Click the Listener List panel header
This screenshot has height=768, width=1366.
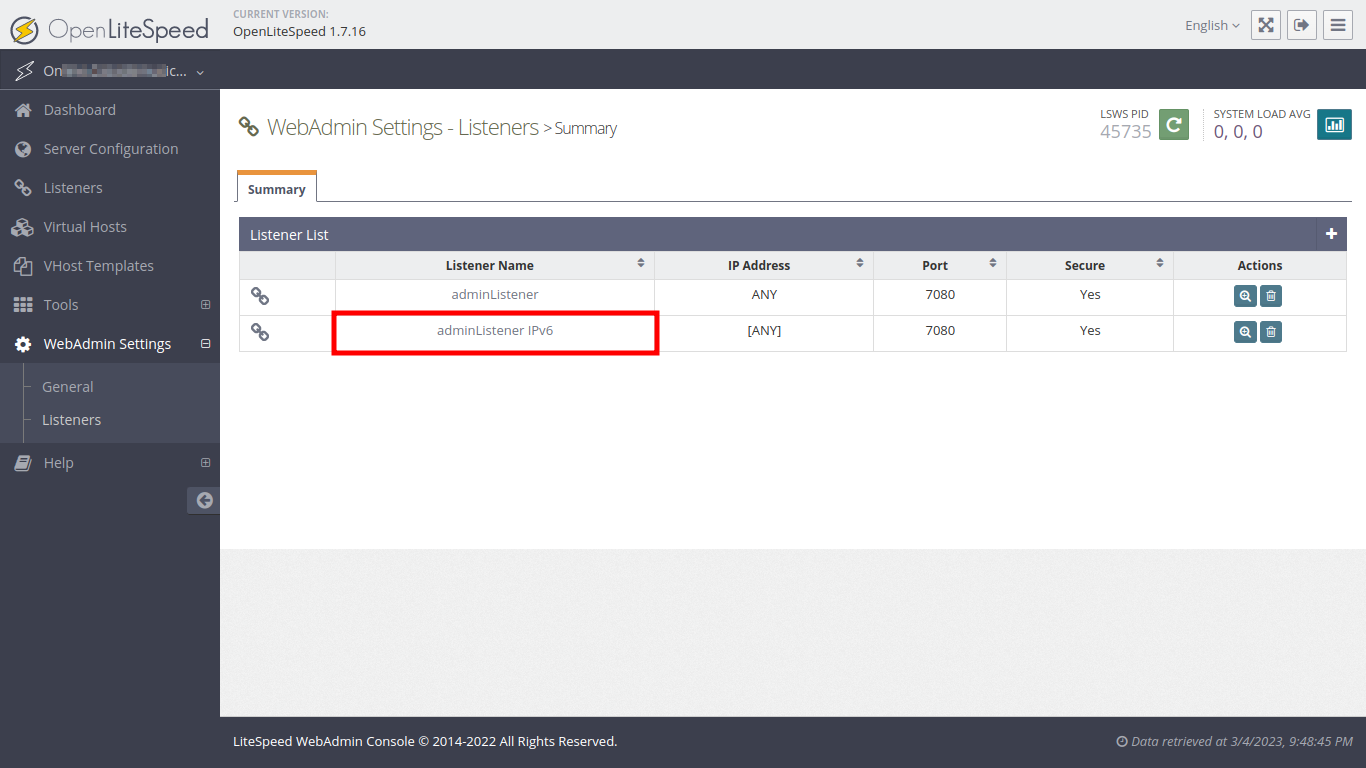(x=793, y=234)
